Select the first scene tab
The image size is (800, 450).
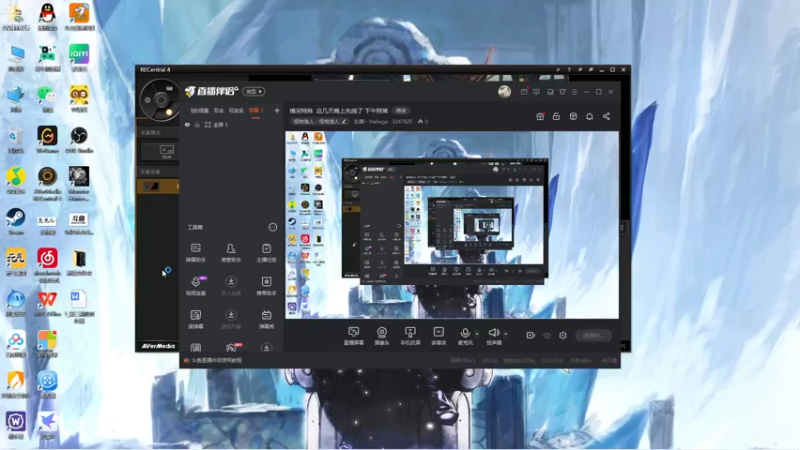pos(199,110)
